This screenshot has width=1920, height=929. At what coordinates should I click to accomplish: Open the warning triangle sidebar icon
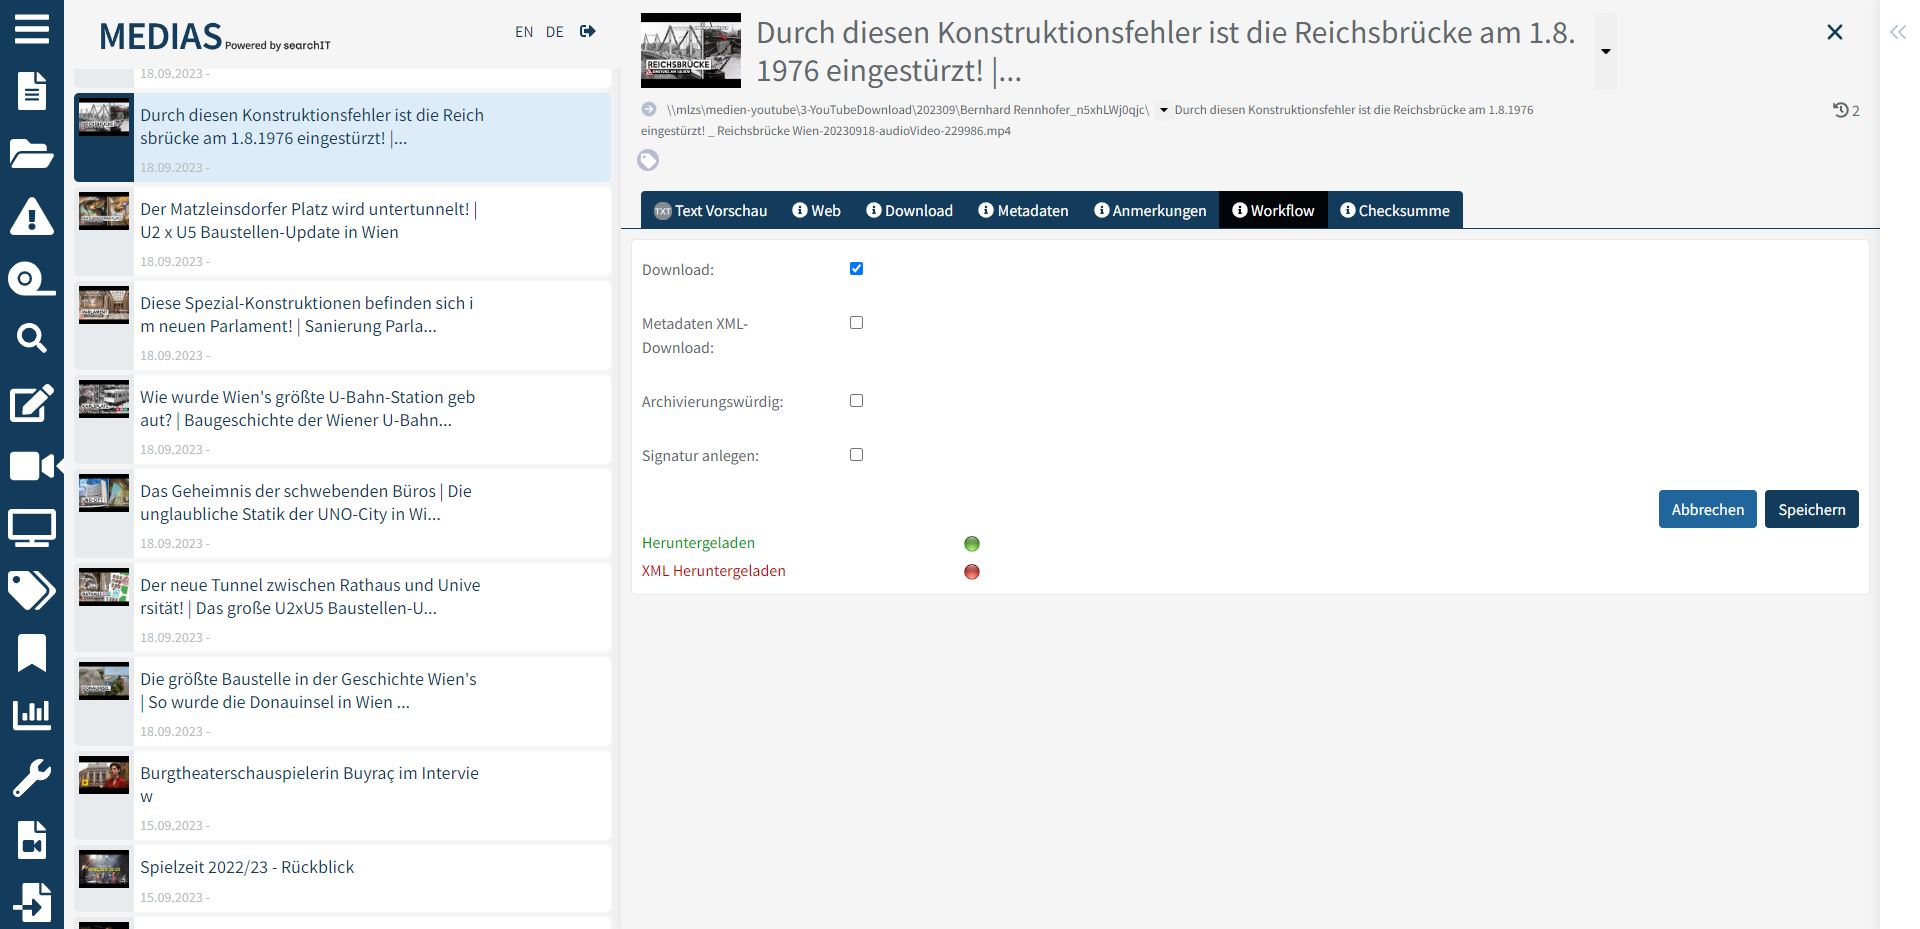click(x=31, y=216)
